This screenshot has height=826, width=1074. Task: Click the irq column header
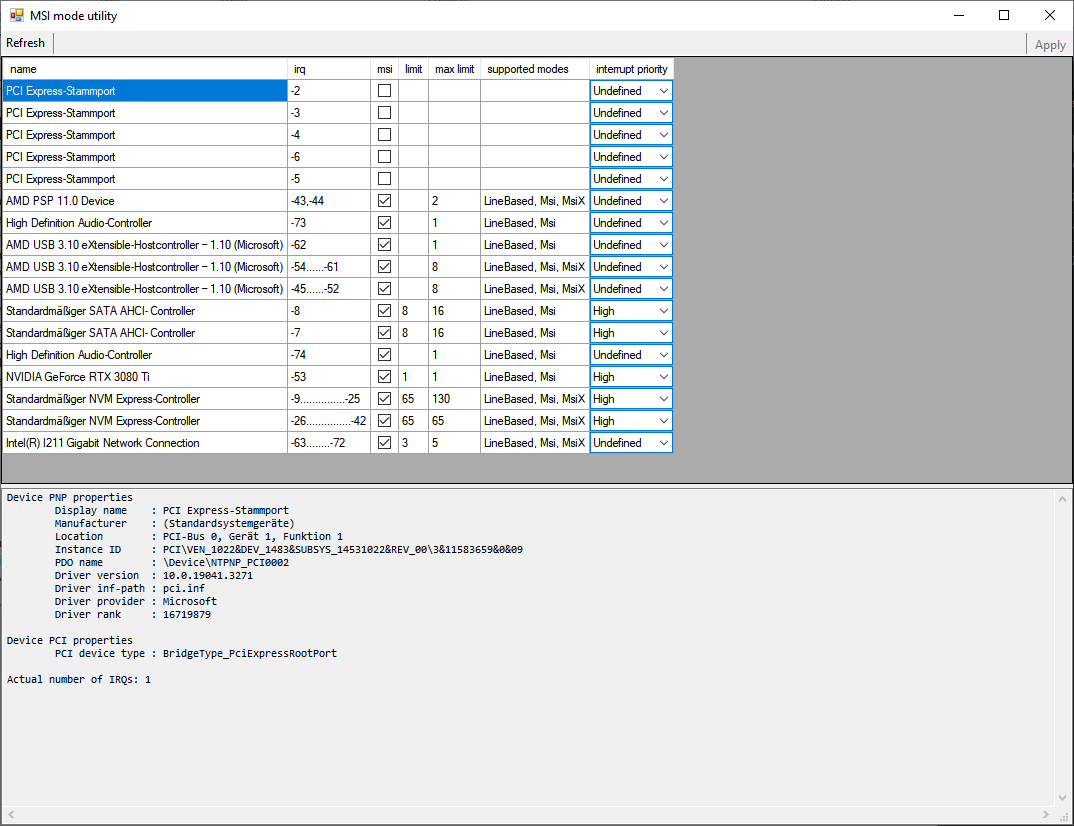click(x=329, y=69)
